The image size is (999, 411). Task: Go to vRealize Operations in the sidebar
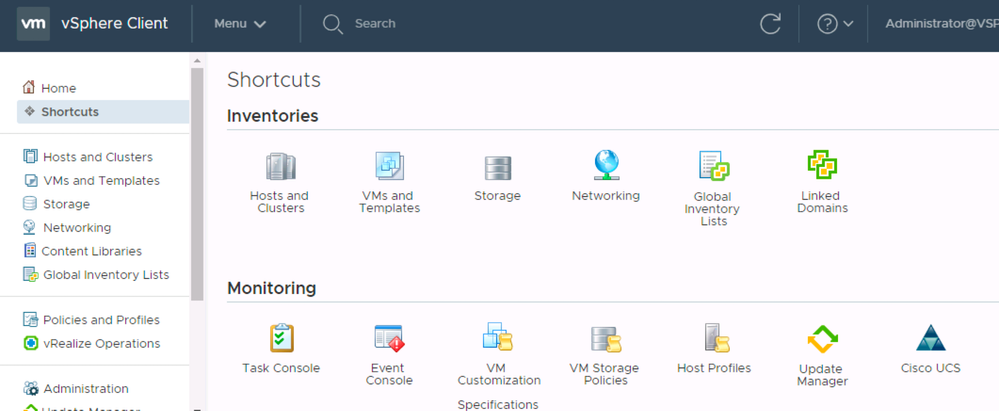tap(103, 343)
